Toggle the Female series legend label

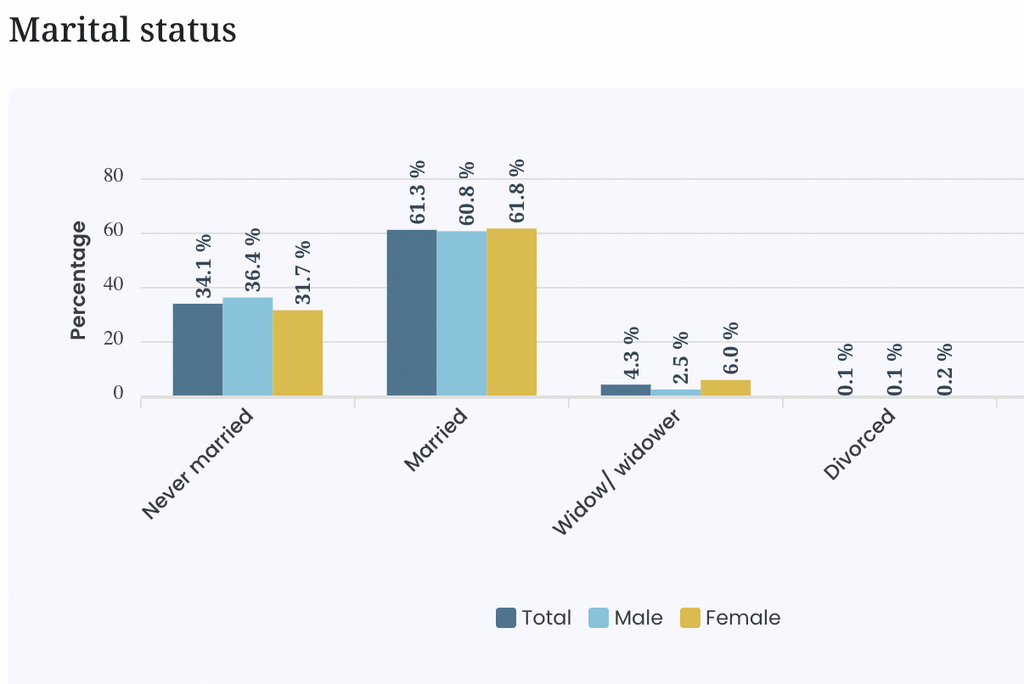[743, 617]
